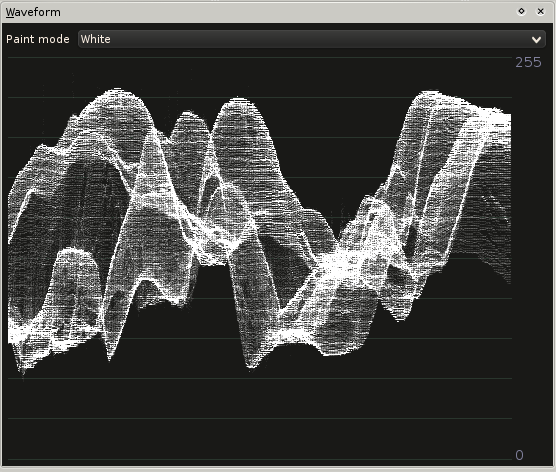This screenshot has width=556, height=472.
Task: Click the bottom grid line near 0
Action: click(260, 460)
